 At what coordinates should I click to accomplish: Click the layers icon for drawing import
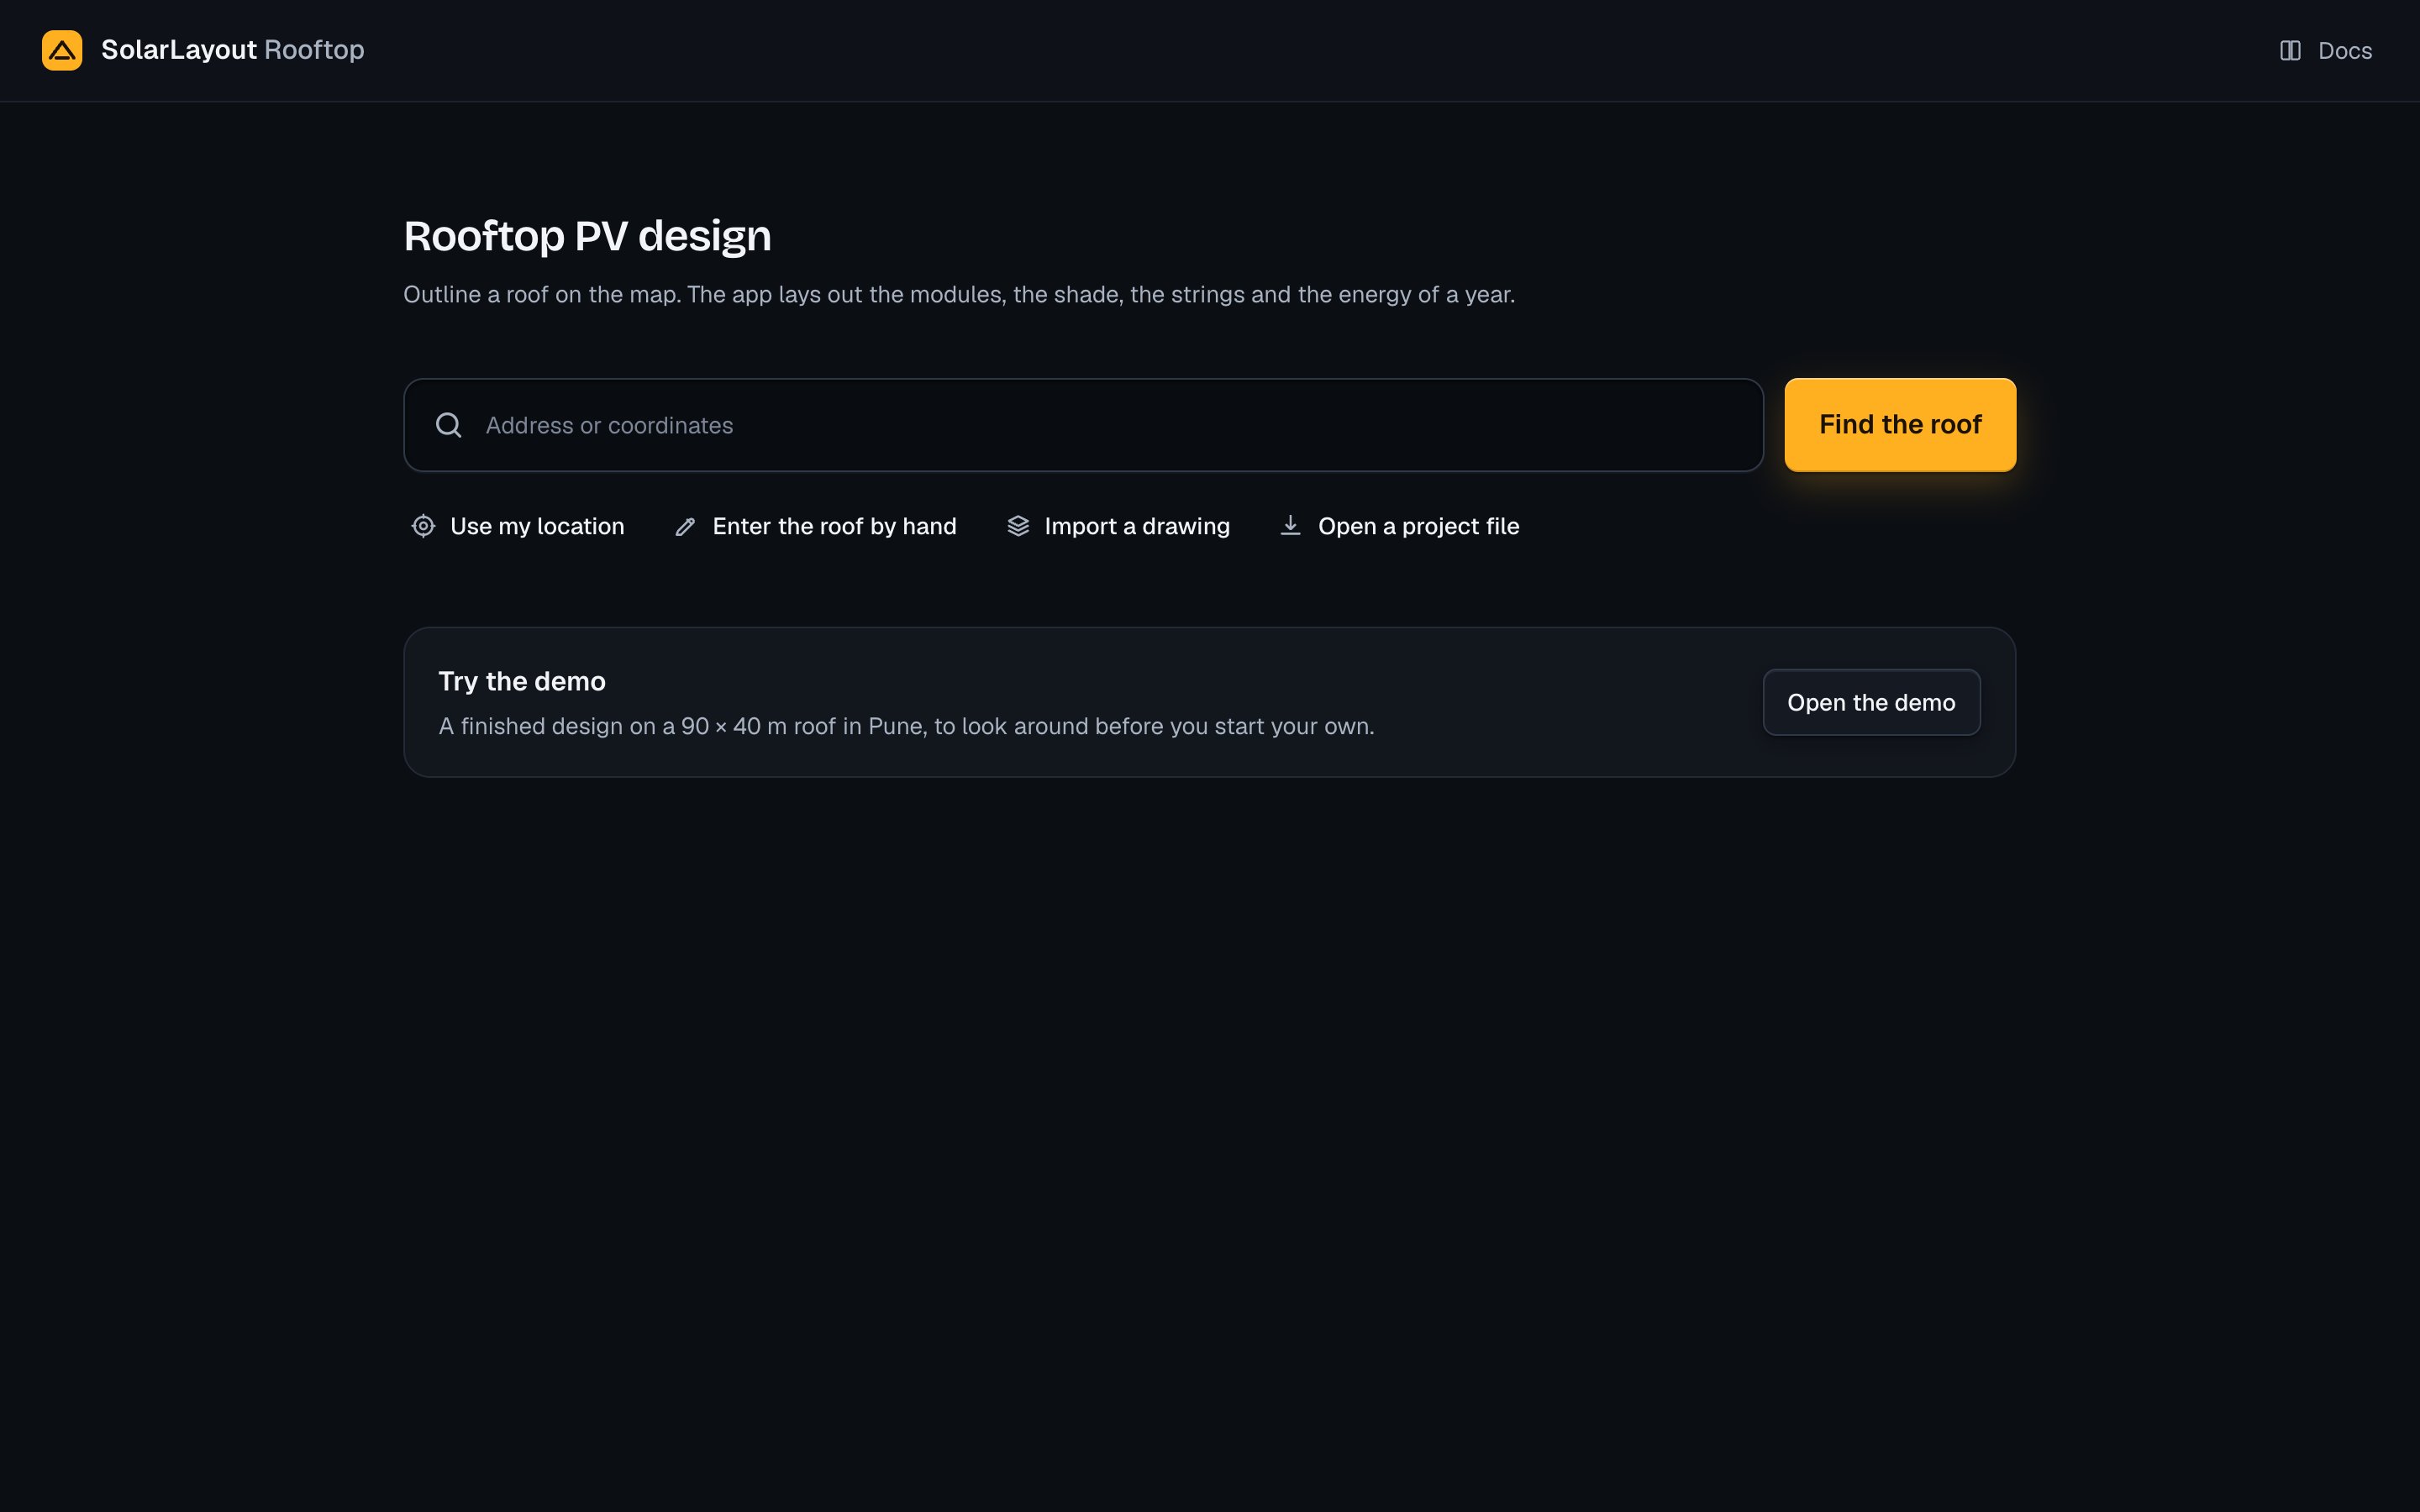[x=1018, y=526]
